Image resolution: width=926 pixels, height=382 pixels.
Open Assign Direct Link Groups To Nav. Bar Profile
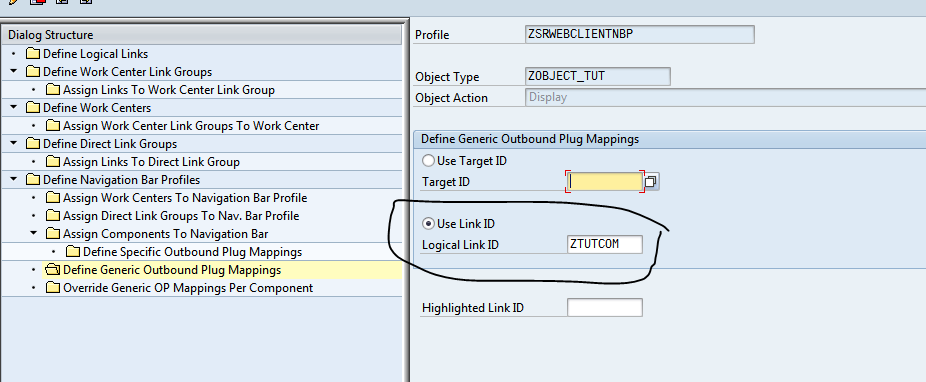(x=181, y=216)
